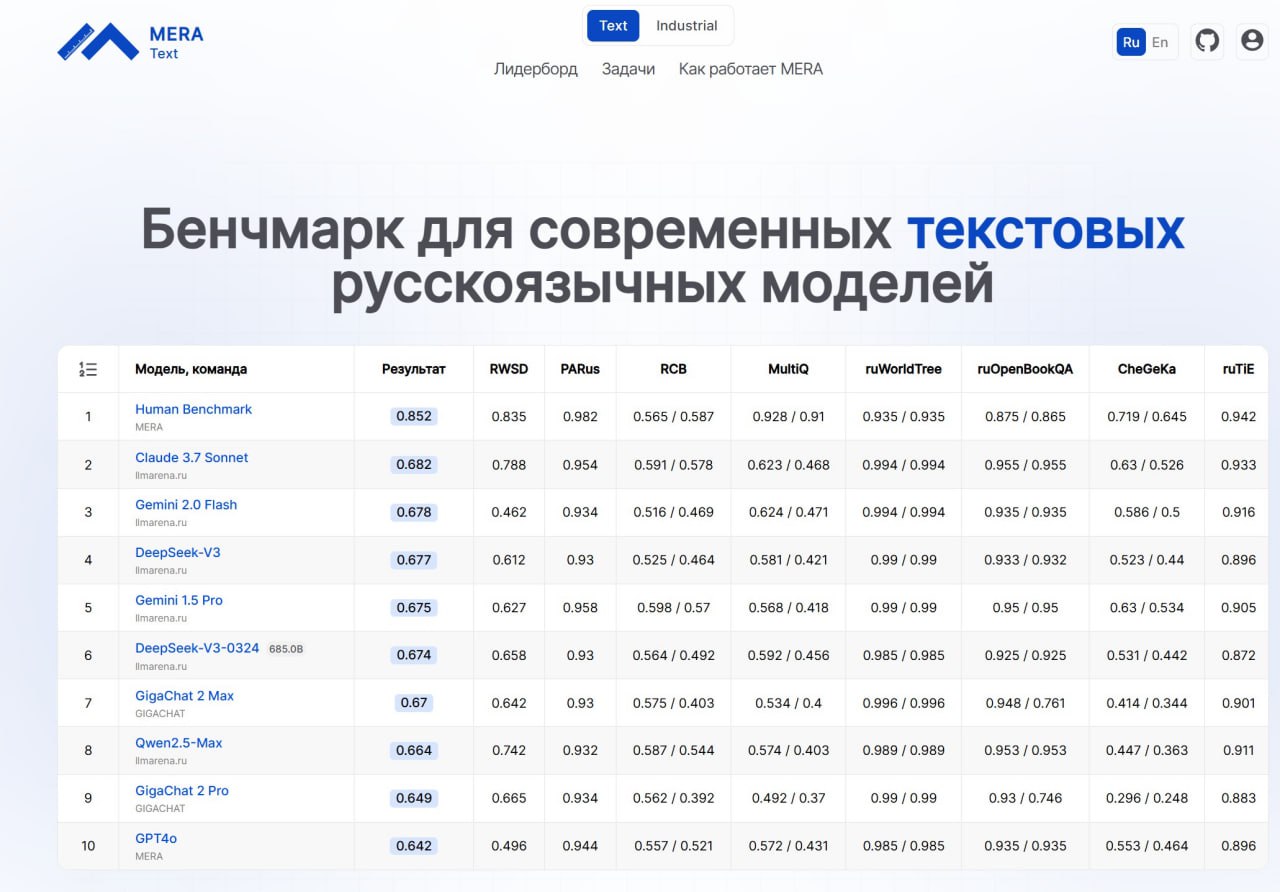This screenshot has width=1280, height=892.
Task: Click the MultiQ column header
Action: [x=788, y=369]
